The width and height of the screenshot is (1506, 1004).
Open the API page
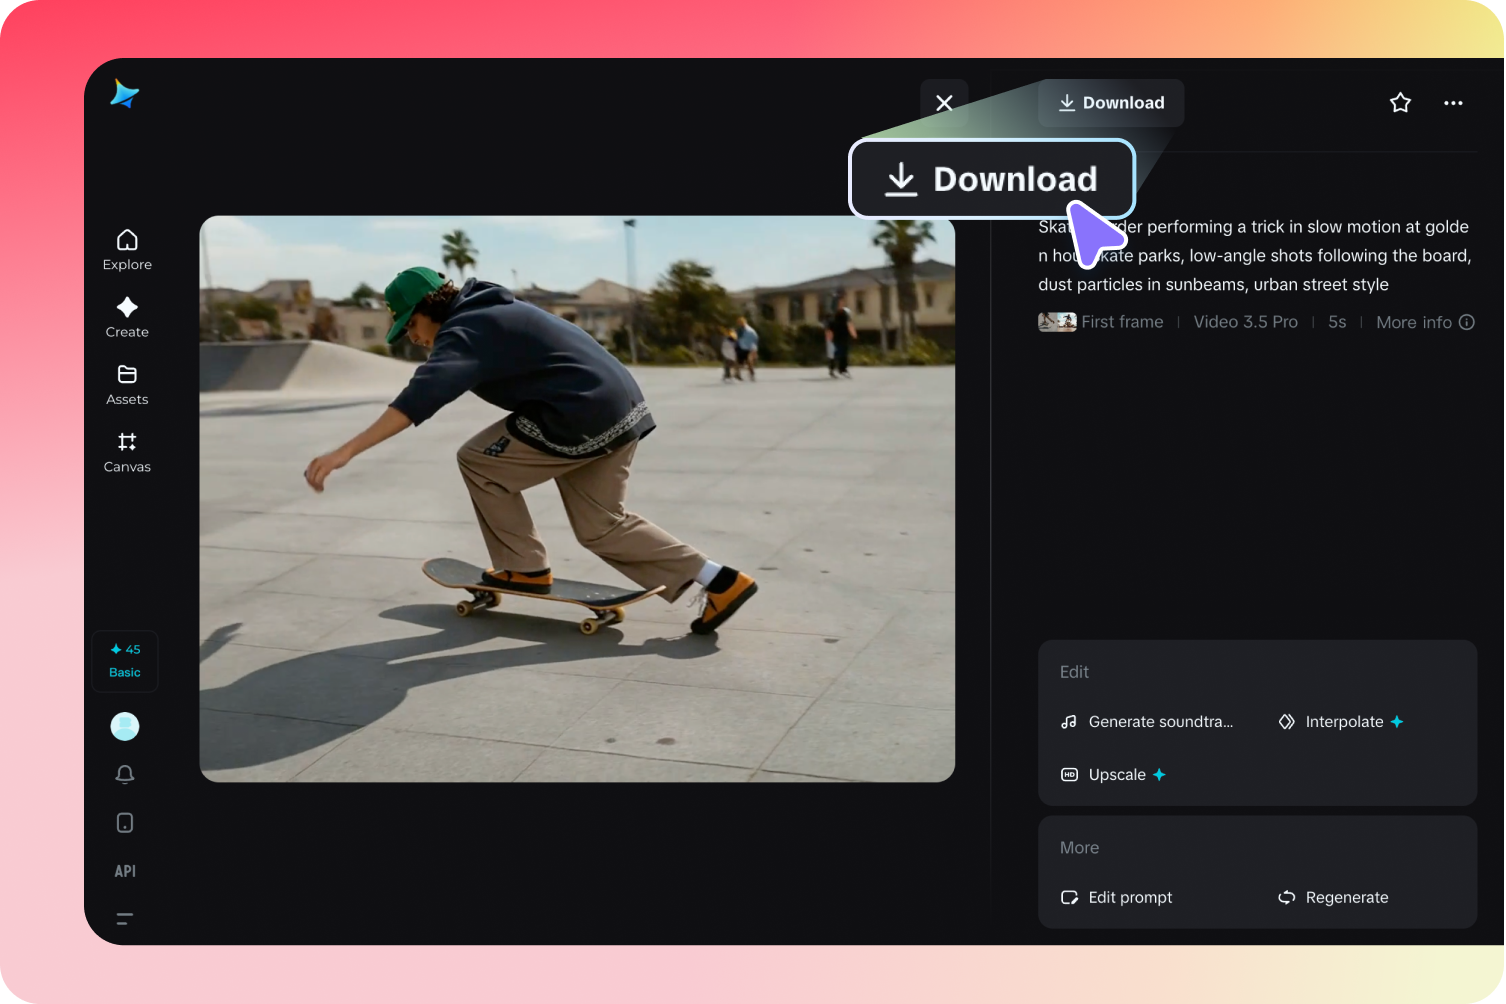124,871
